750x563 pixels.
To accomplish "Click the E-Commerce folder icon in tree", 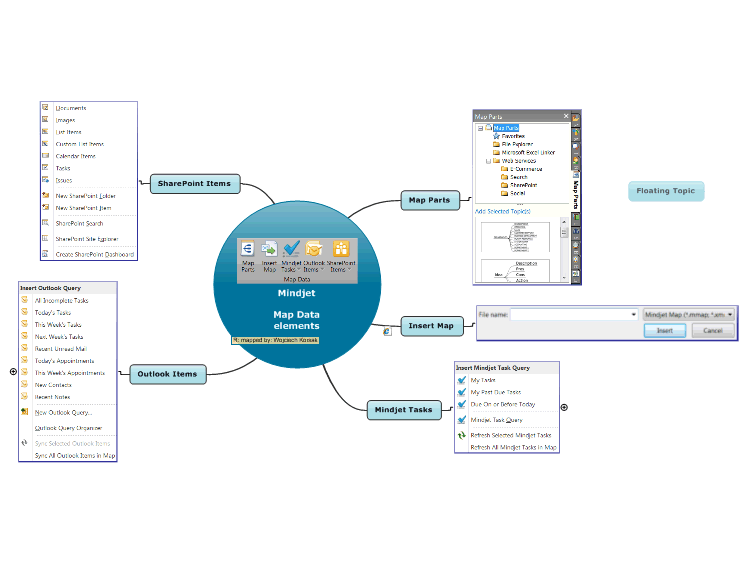I will tap(504, 168).
